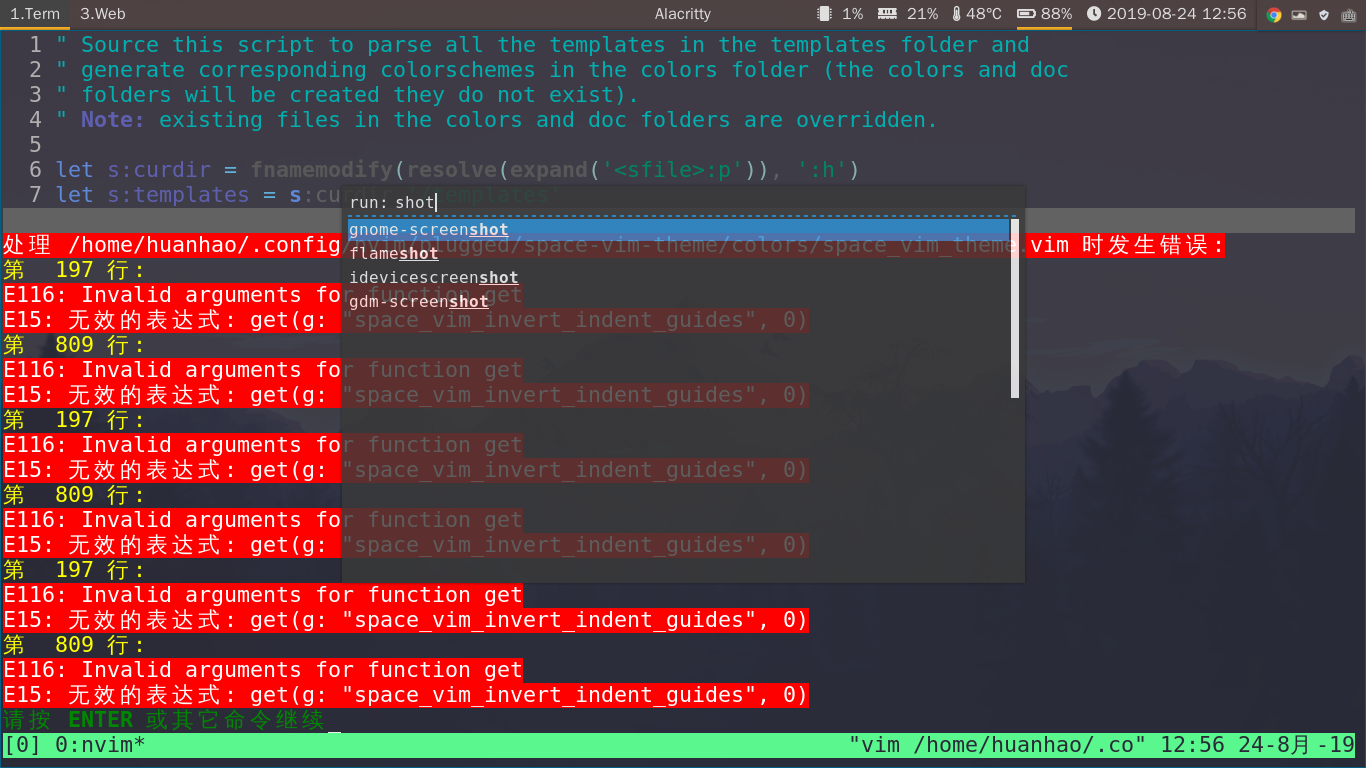Click the image viewer tray icon
The height and width of the screenshot is (768, 1366).
1299,14
